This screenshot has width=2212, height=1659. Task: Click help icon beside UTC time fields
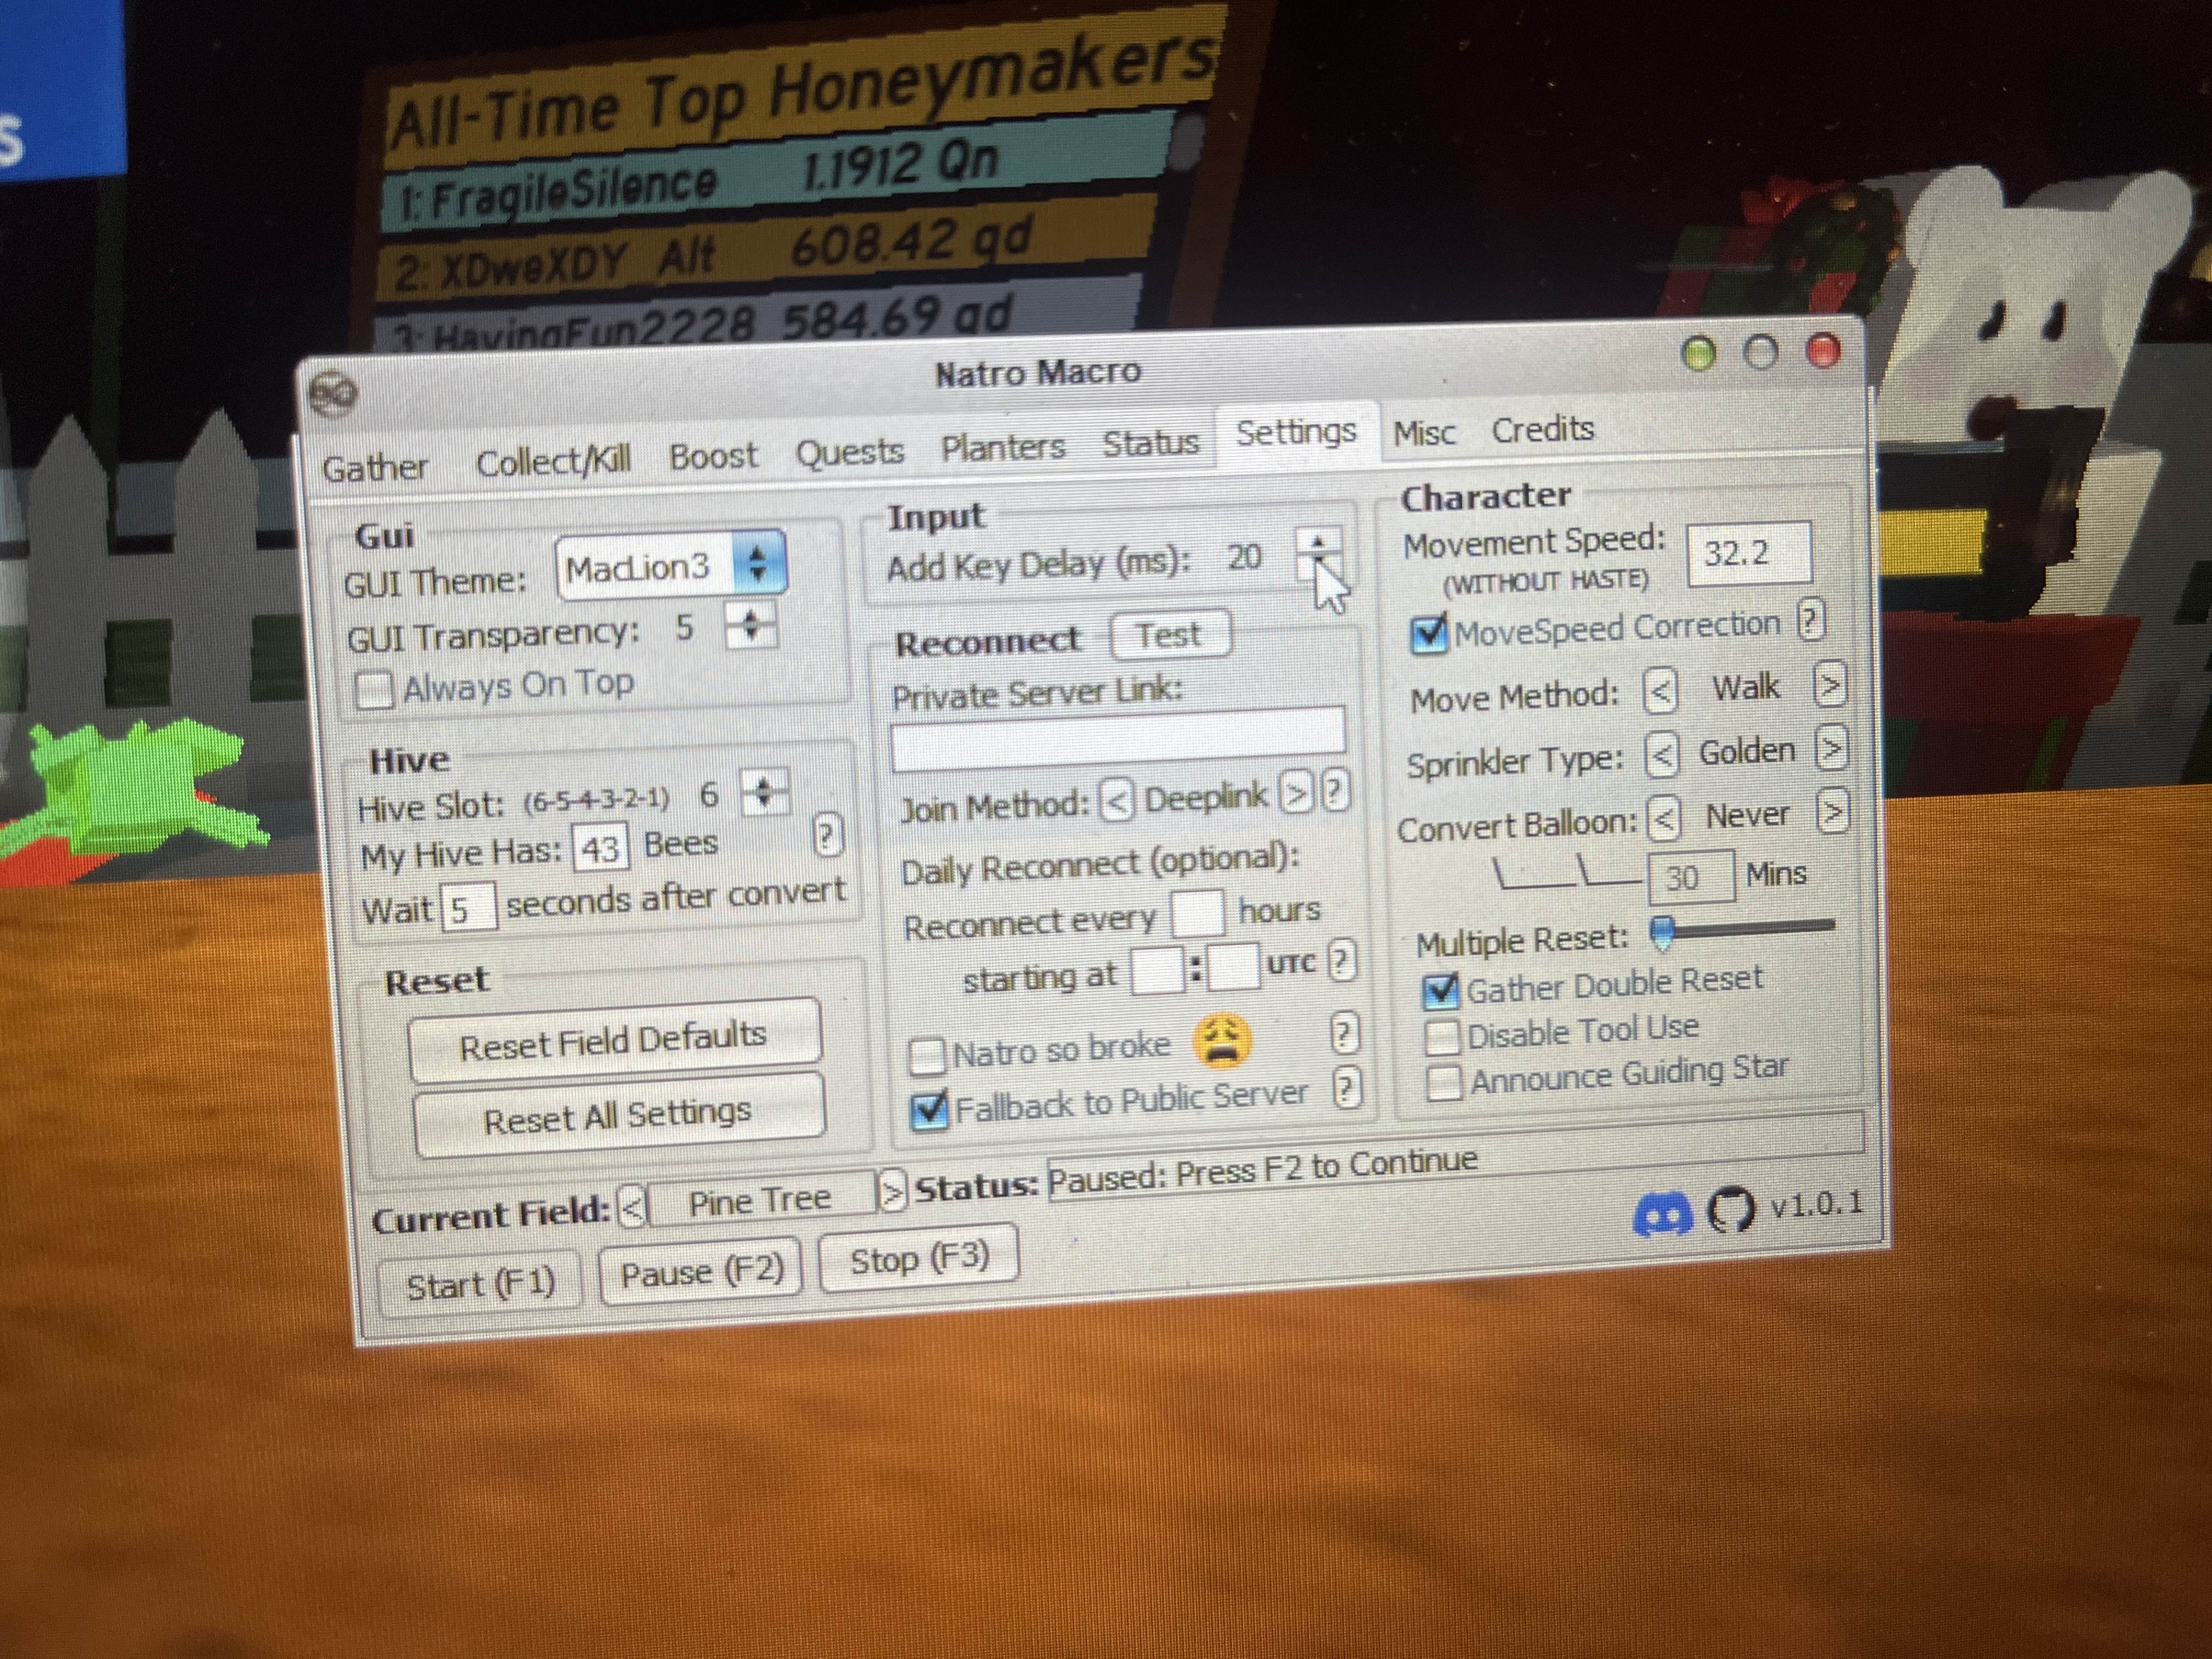(1341, 960)
